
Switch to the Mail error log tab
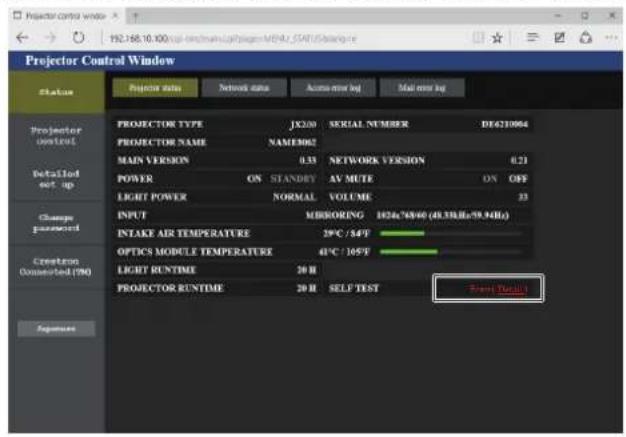point(422,88)
